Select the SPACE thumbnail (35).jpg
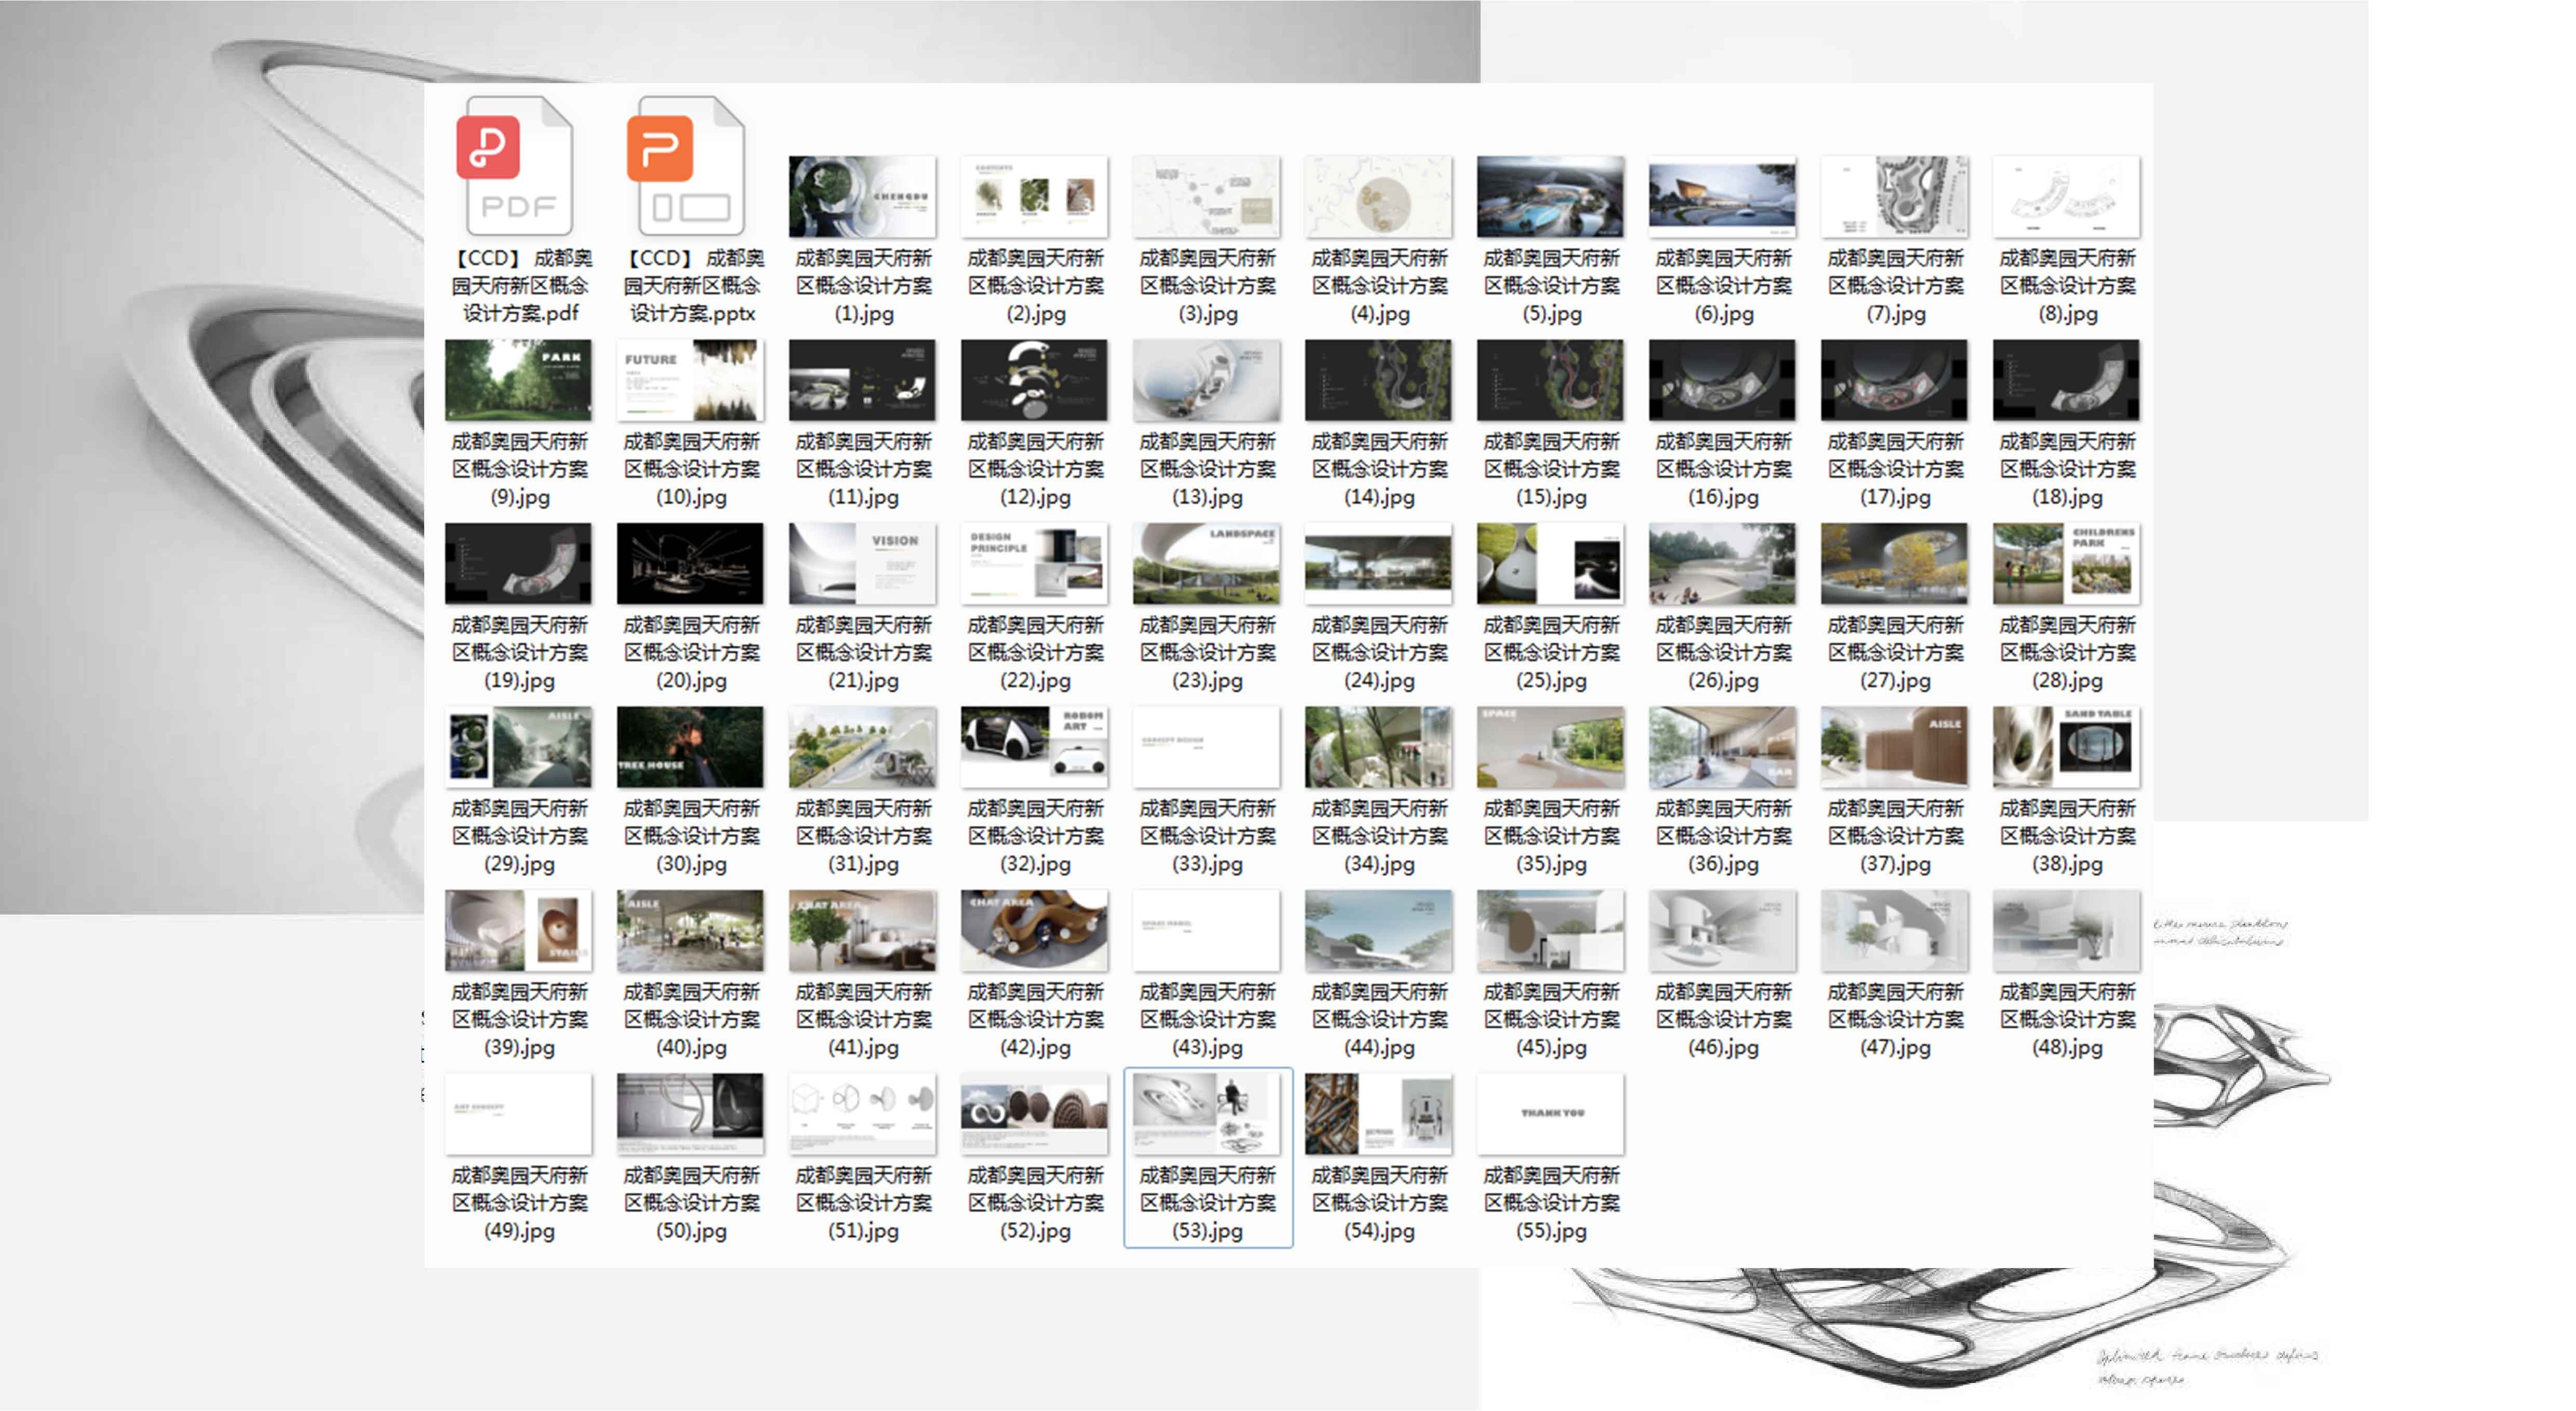Image resolution: width=2576 pixels, height=1411 pixels. click(x=1550, y=747)
